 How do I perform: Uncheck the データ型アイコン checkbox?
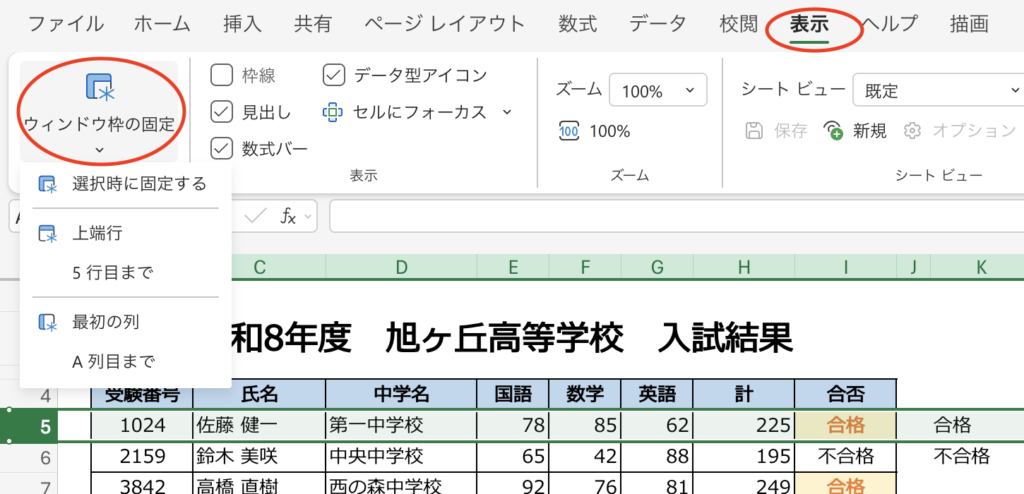coord(334,75)
